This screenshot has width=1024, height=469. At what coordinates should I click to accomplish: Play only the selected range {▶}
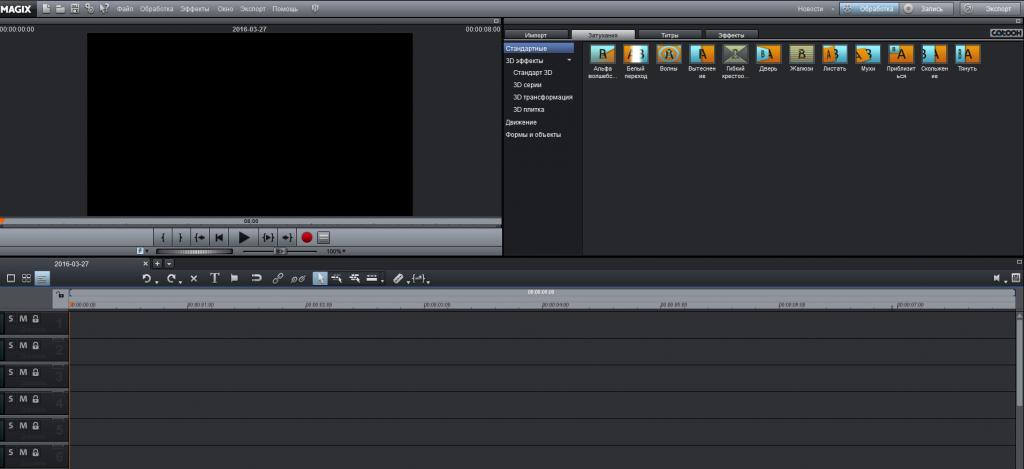click(x=268, y=238)
